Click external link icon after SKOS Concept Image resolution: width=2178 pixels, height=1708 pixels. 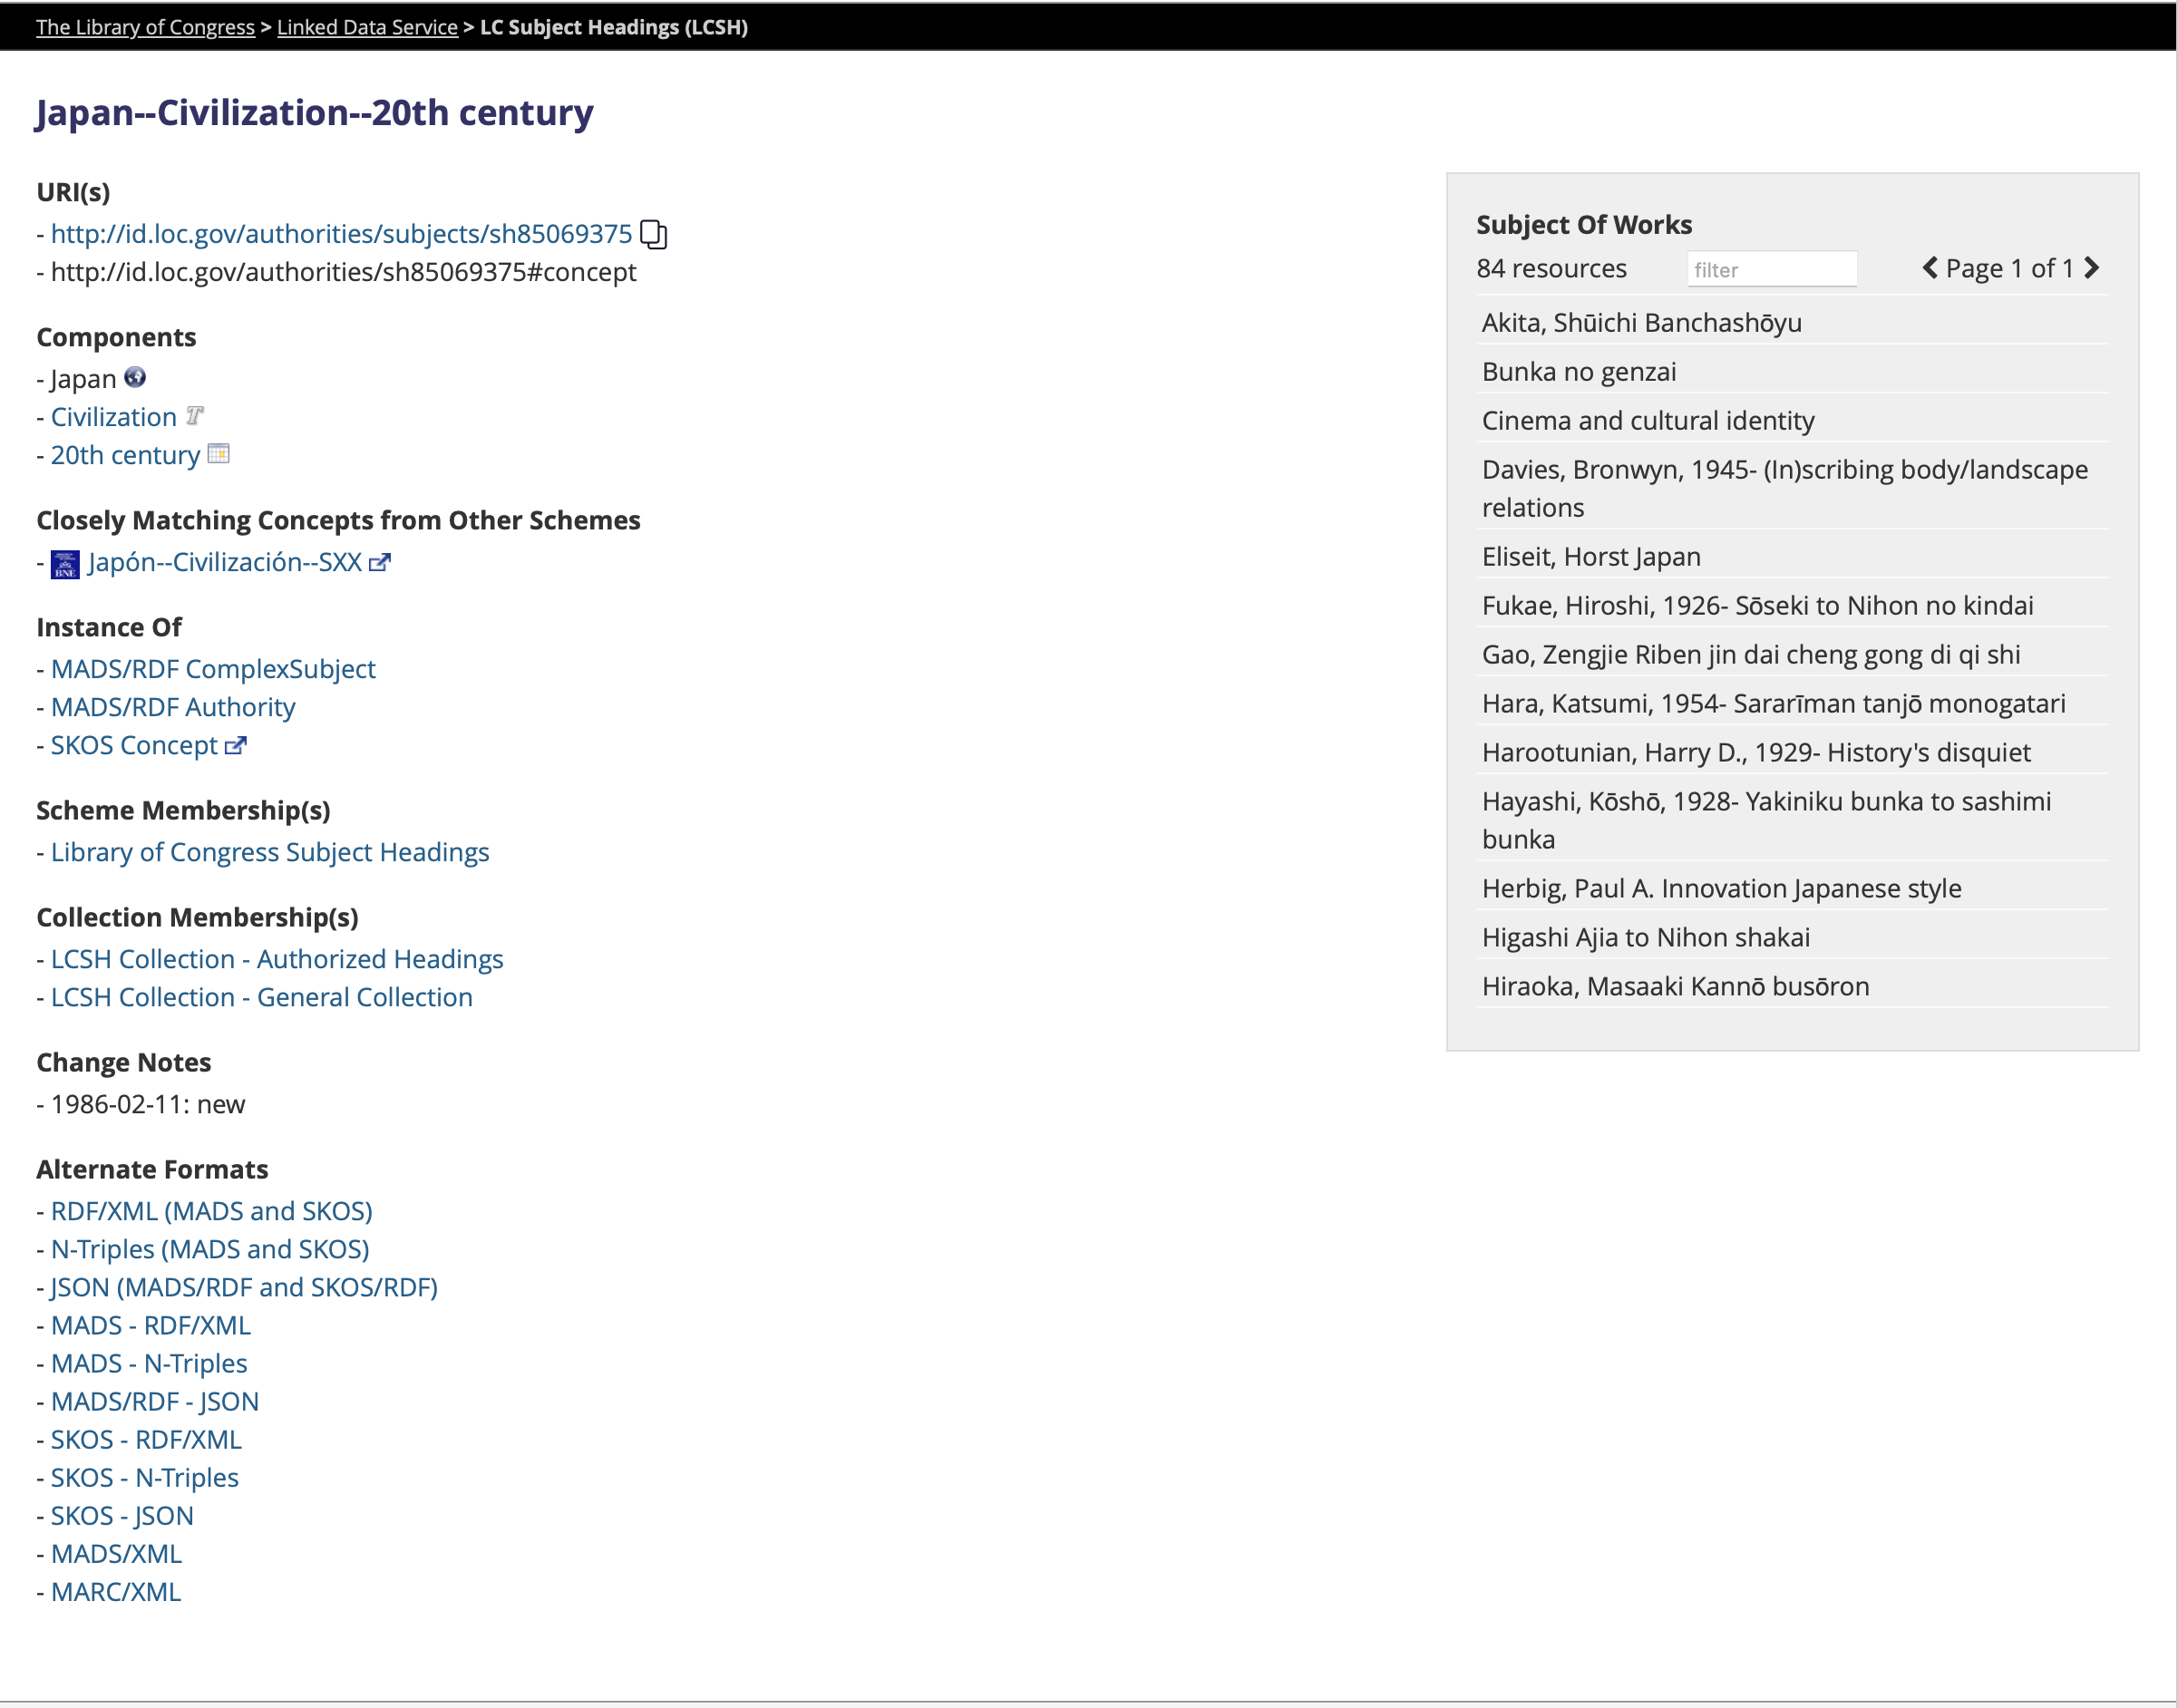pos(235,746)
